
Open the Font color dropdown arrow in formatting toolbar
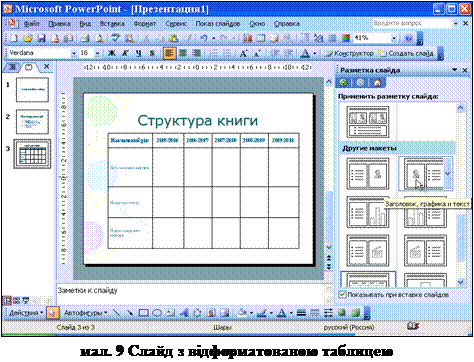coord(315,53)
